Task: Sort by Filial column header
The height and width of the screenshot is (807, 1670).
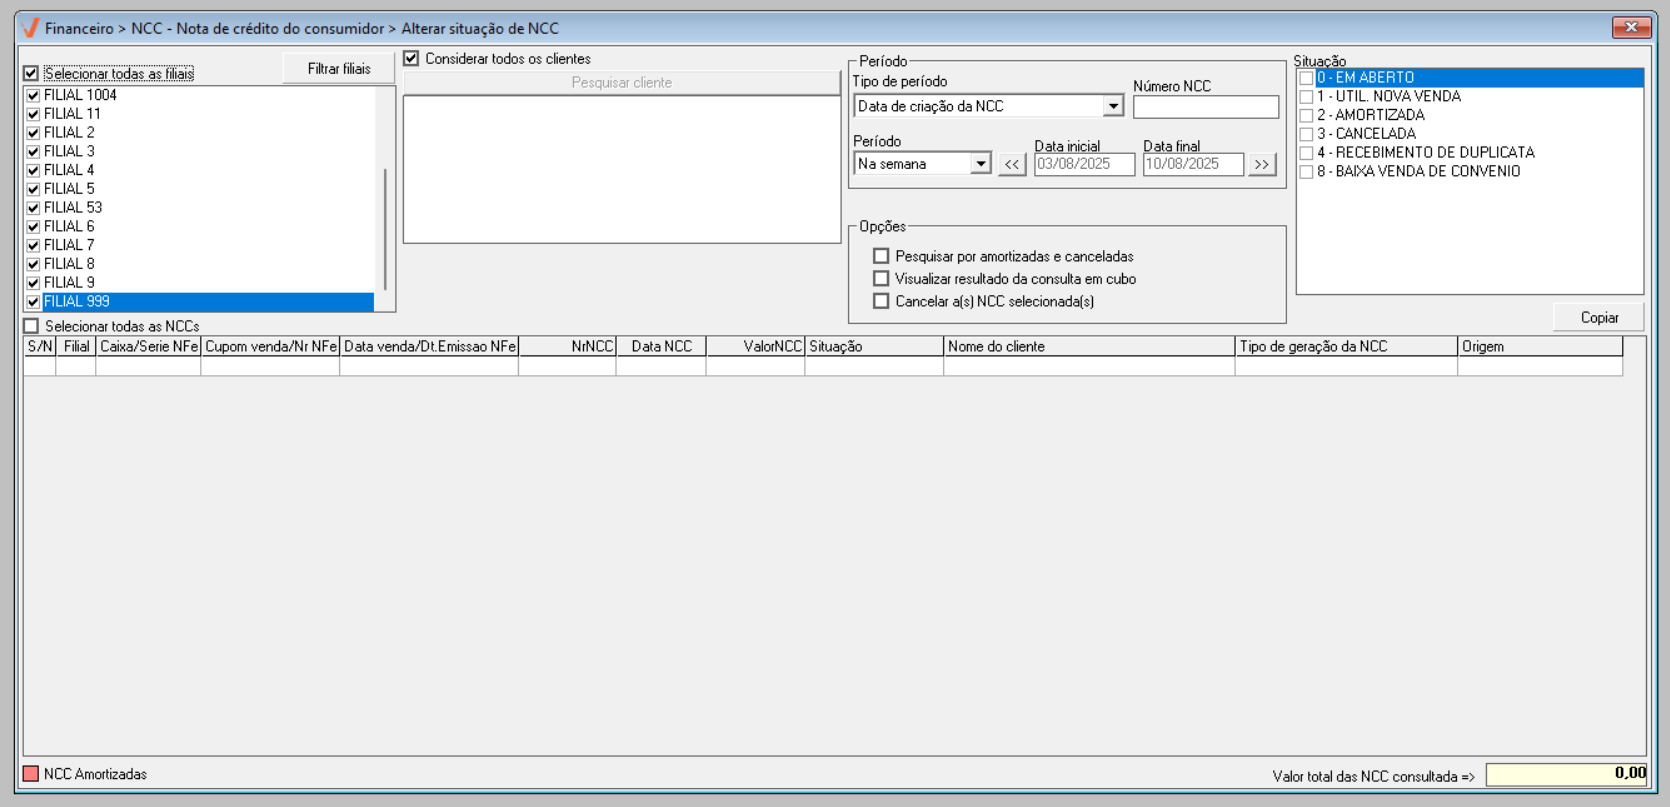Action: coord(76,346)
